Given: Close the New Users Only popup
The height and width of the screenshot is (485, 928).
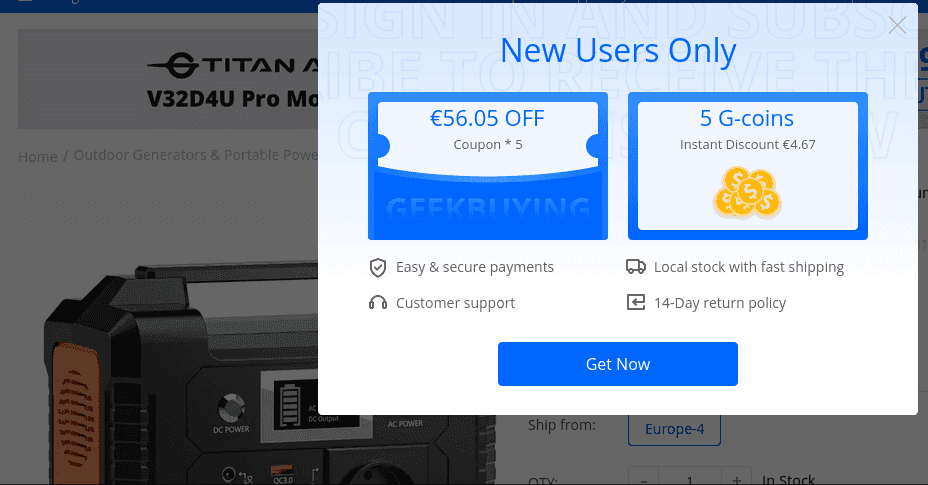Looking at the screenshot, I should click(x=897, y=25).
